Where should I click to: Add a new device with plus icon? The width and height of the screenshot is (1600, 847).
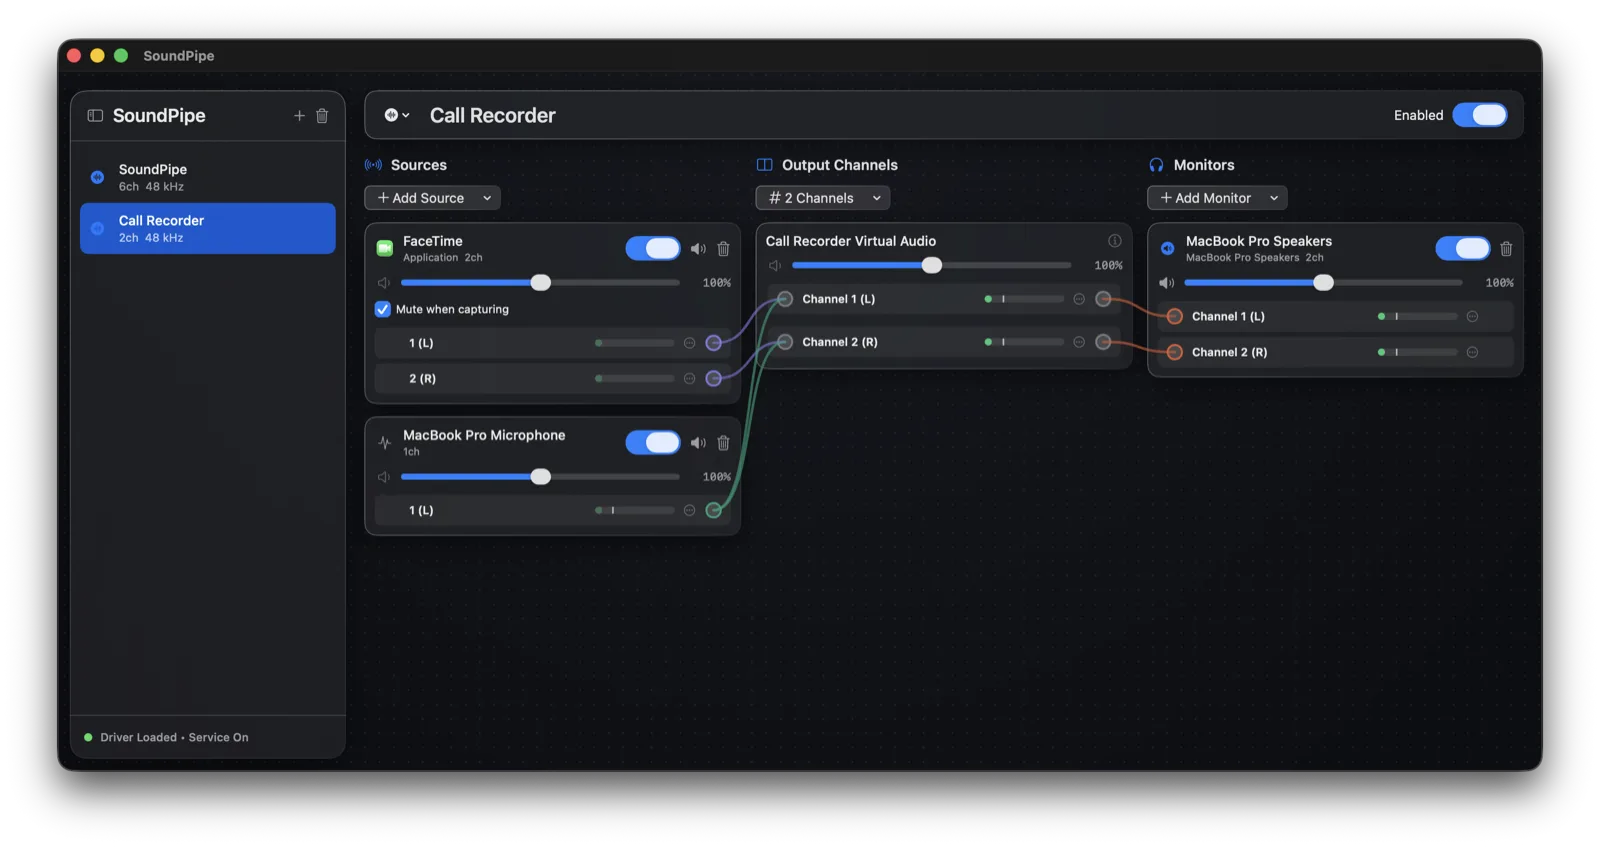click(x=299, y=116)
